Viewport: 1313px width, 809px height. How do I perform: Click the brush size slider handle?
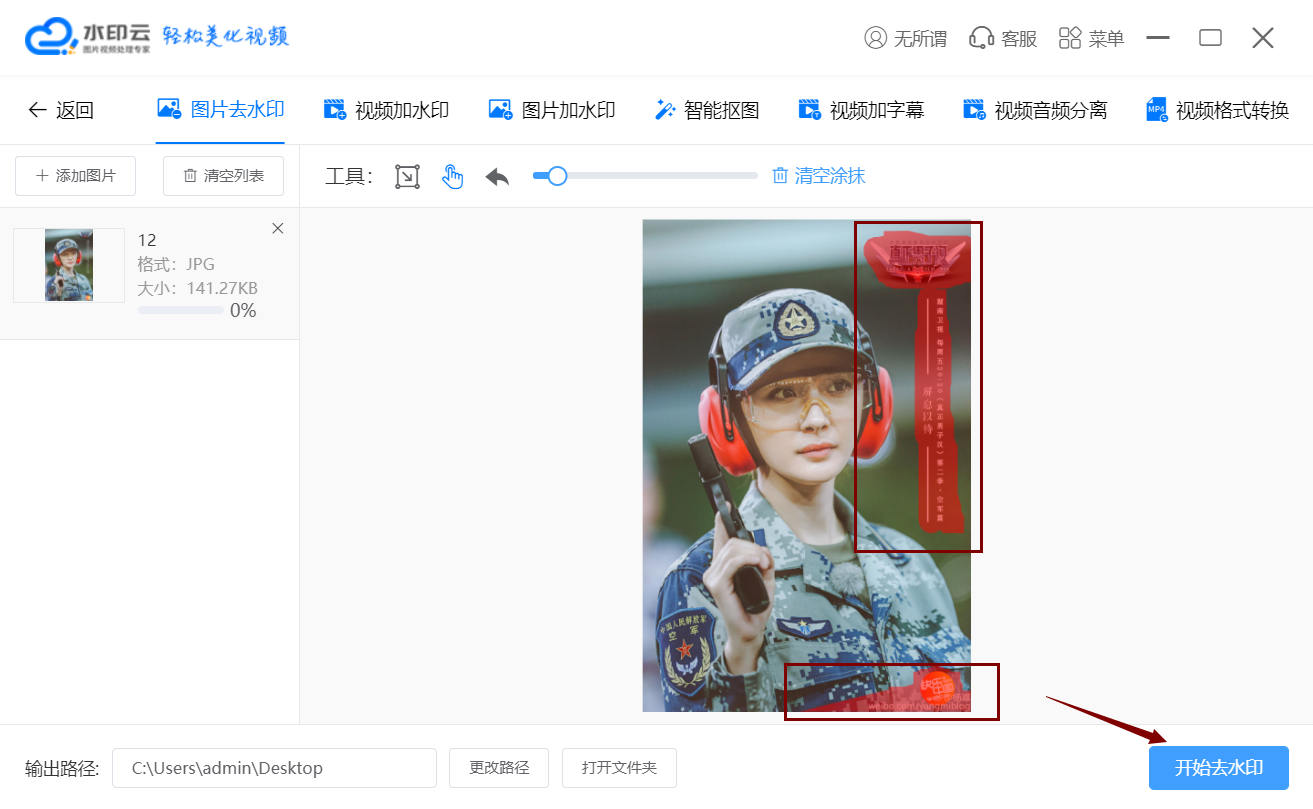[x=557, y=176]
